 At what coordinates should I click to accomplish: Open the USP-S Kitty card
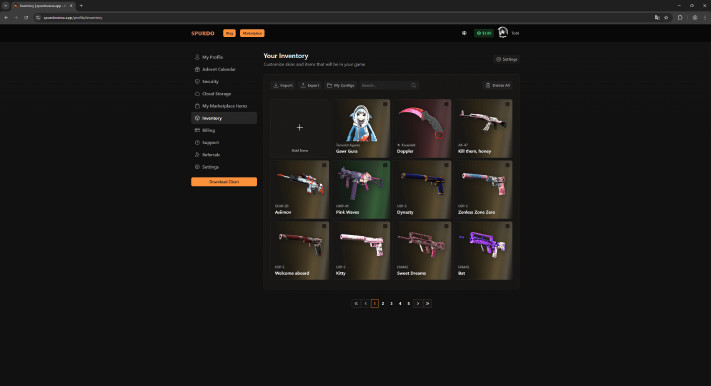point(361,251)
